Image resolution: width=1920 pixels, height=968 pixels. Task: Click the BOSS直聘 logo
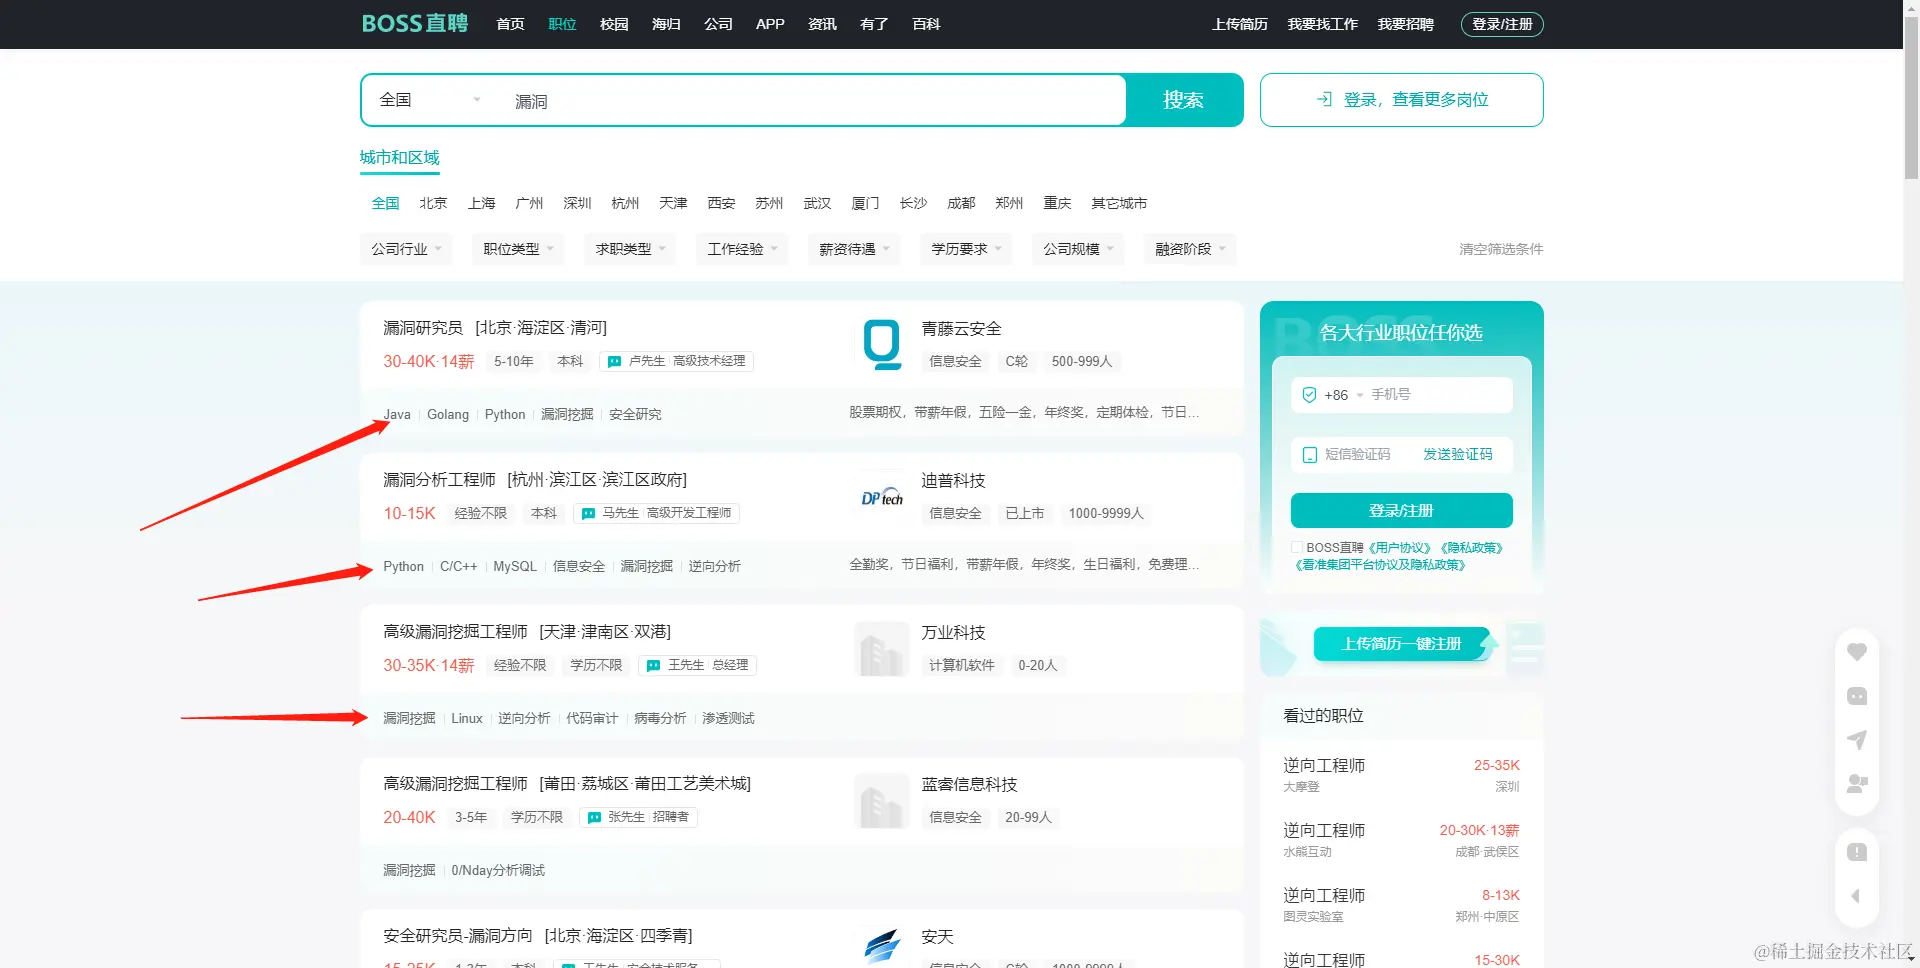tap(414, 23)
